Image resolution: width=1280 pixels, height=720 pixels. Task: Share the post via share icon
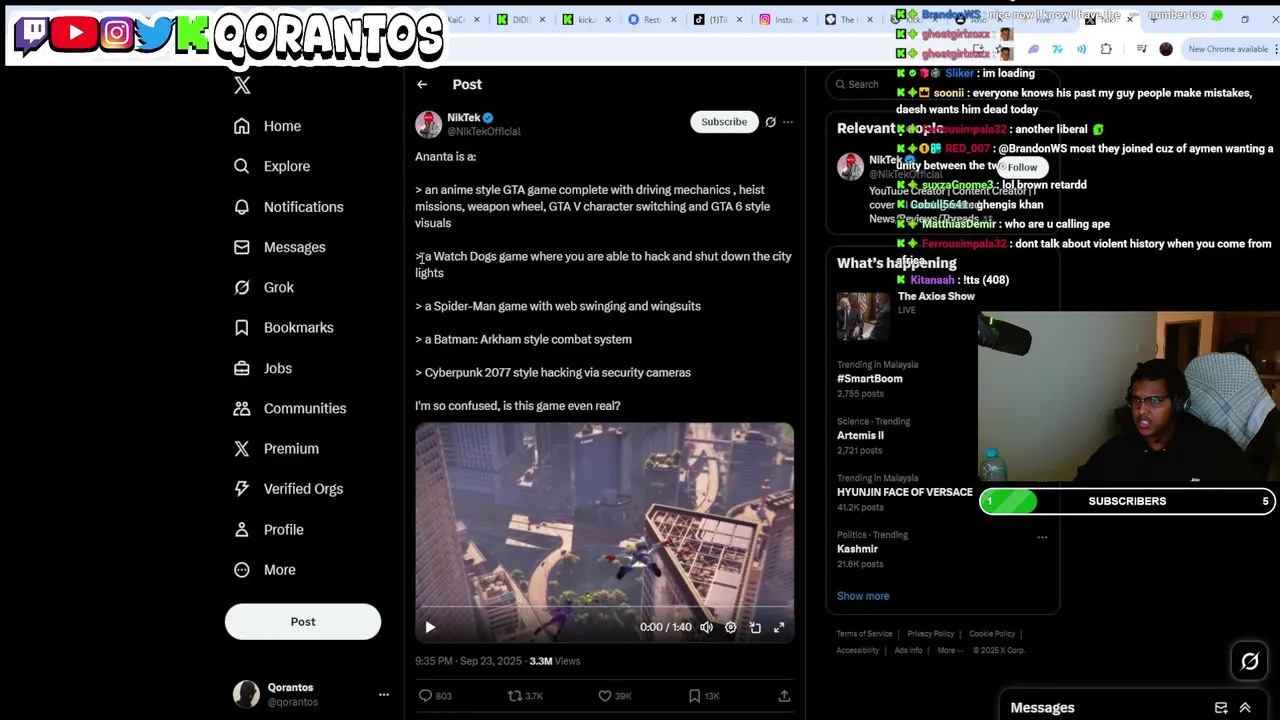784,696
